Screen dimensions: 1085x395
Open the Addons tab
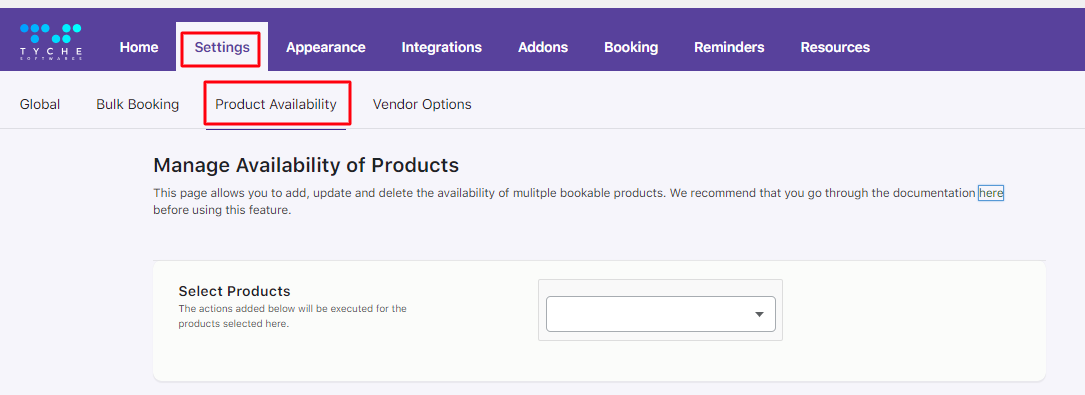[543, 48]
